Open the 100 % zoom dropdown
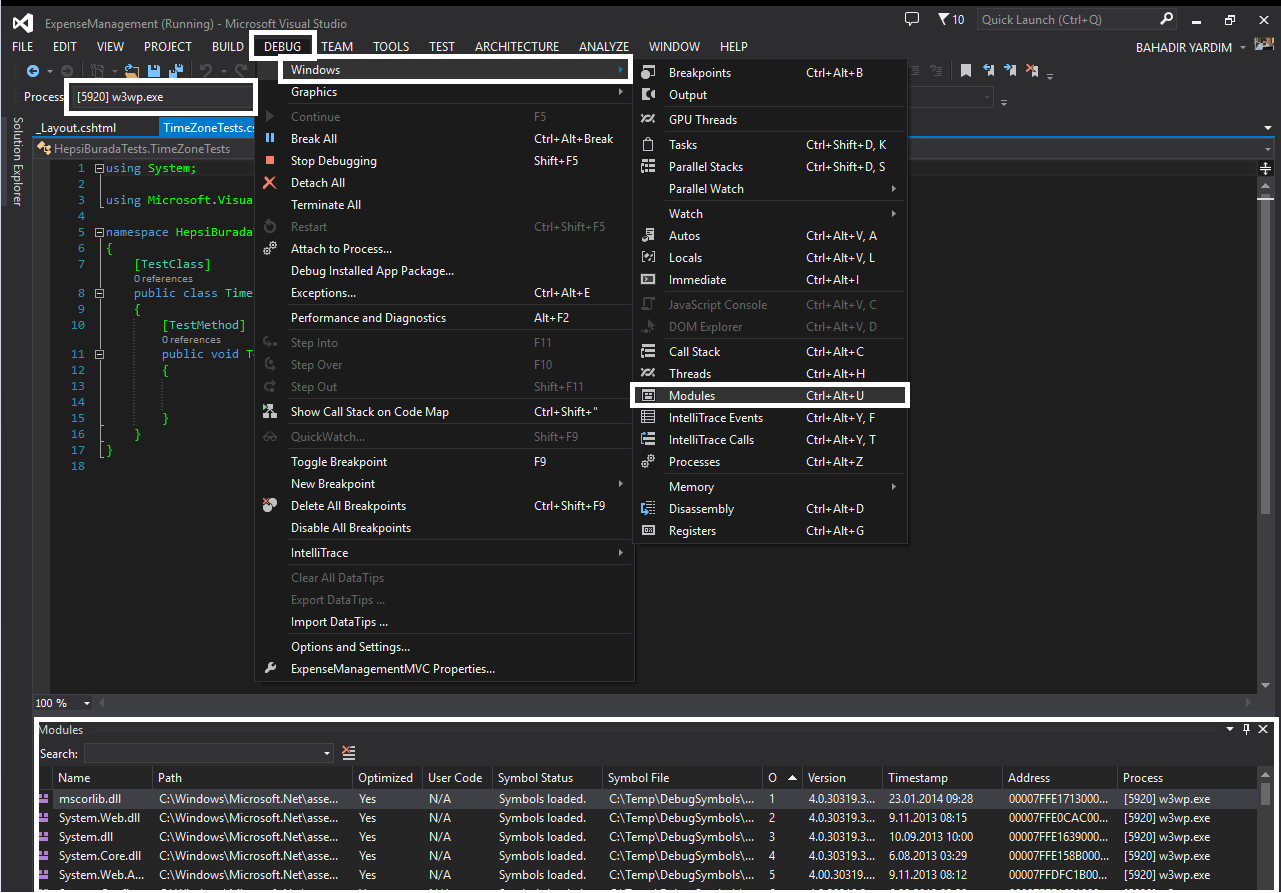The image size is (1281, 893). (x=86, y=703)
